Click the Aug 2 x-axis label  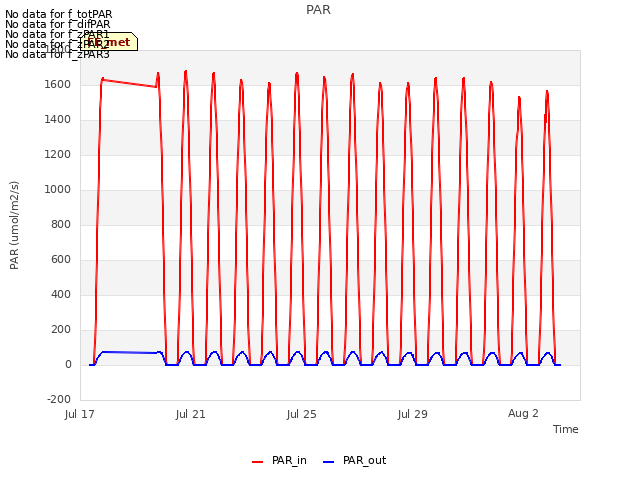523,413
